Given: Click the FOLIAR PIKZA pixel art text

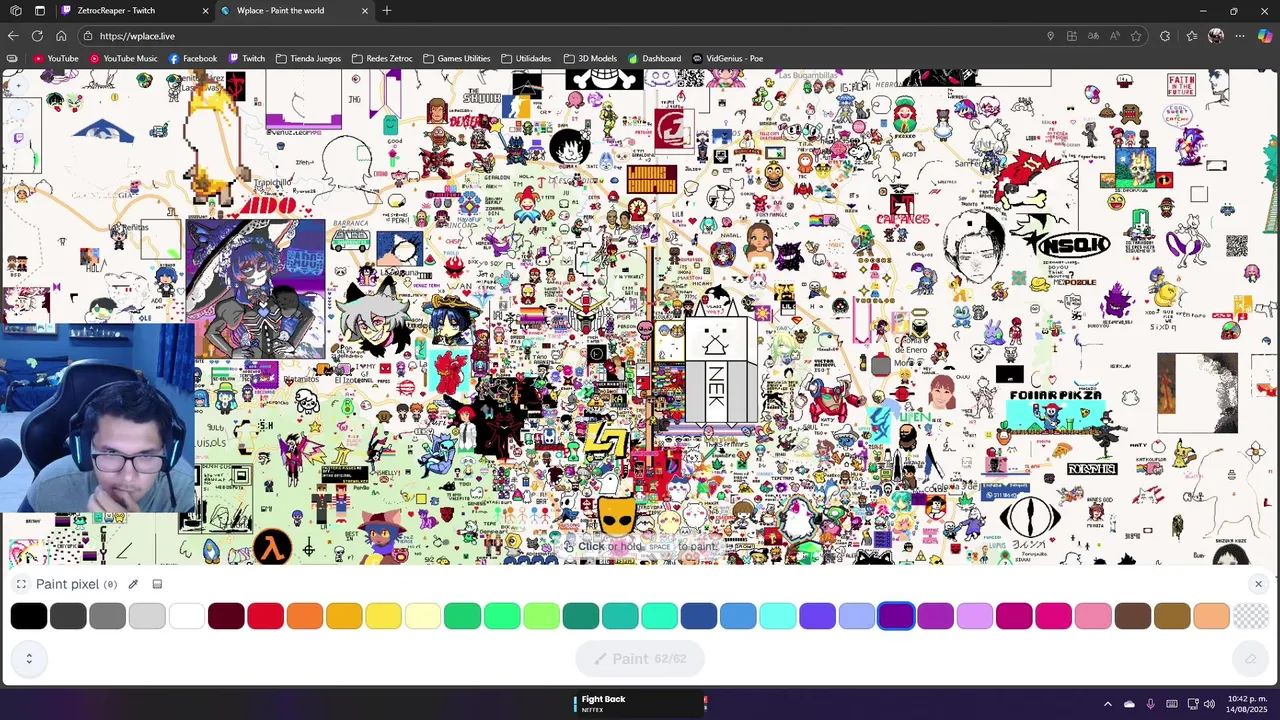Looking at the screenshot, I should [1056, 396].
